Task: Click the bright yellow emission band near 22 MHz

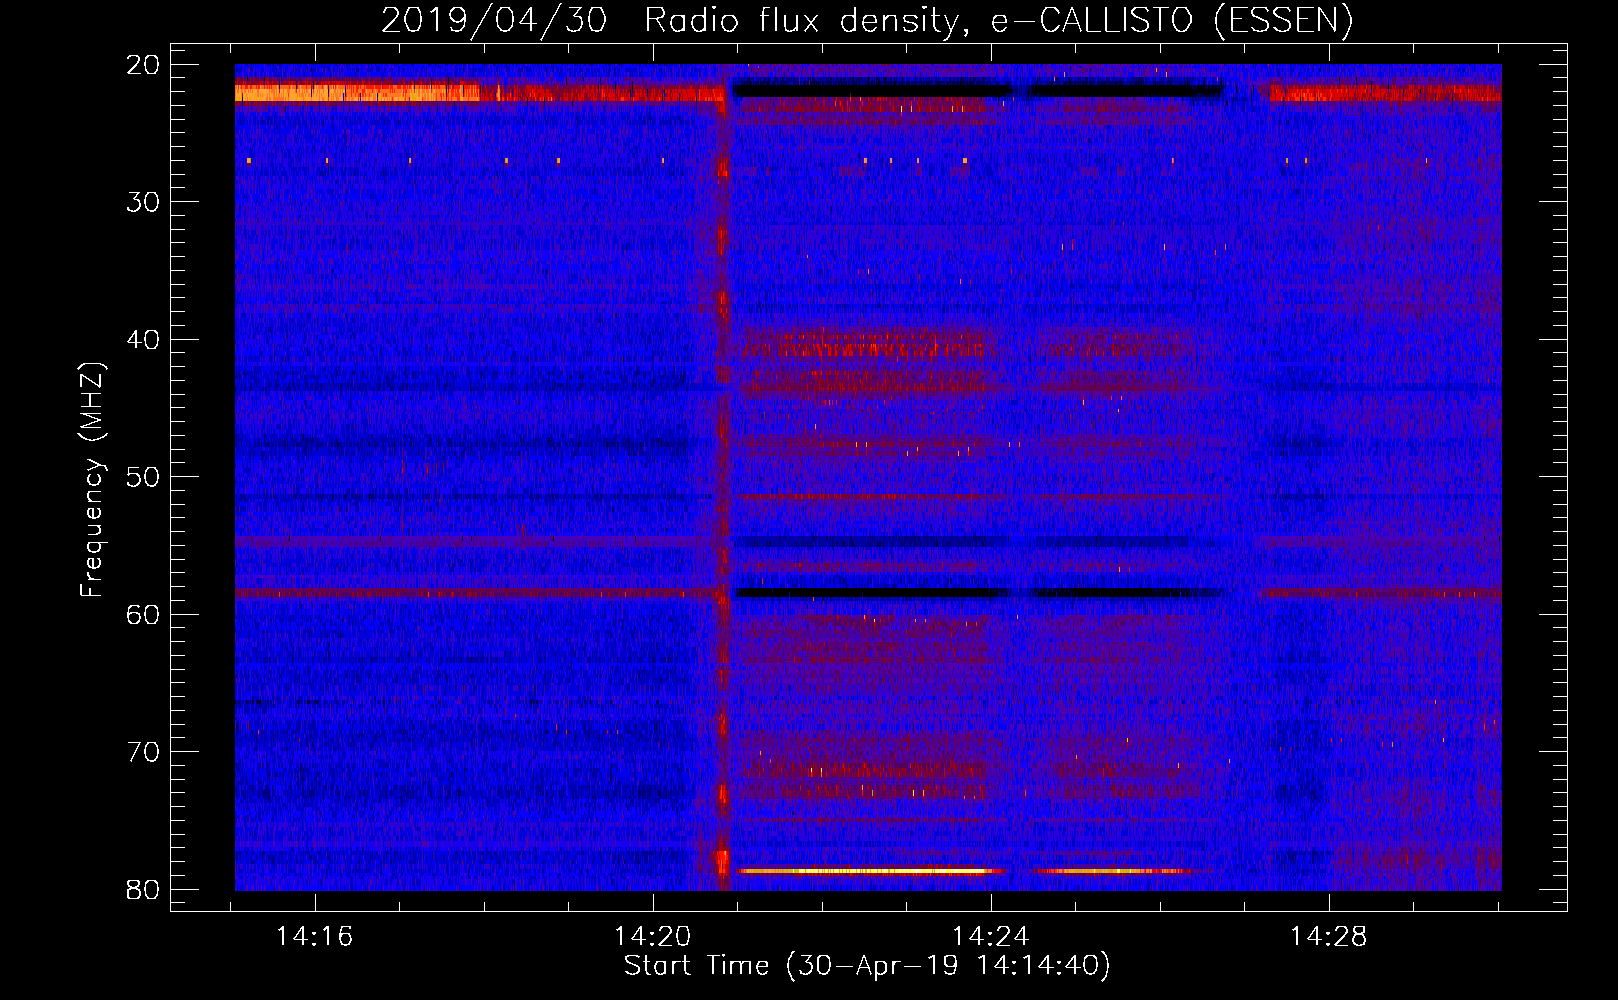Action: coord(357,93)
